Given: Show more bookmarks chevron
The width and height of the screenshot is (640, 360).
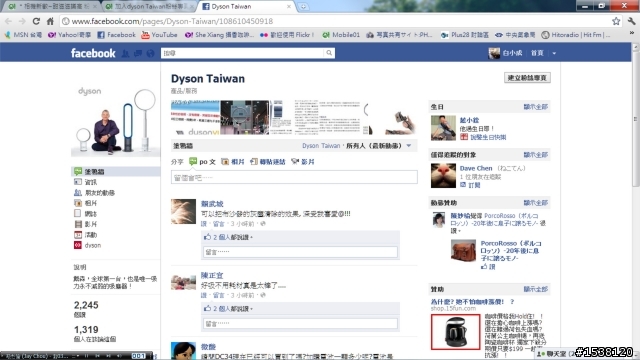Looking at the screenshot, I should 632,33.
